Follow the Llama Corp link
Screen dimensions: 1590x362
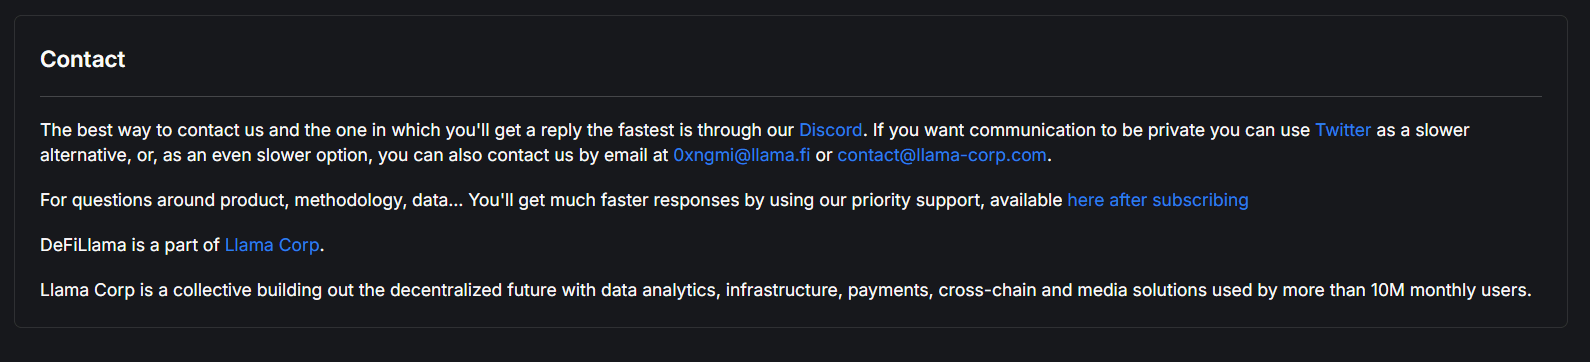(272, 245)
